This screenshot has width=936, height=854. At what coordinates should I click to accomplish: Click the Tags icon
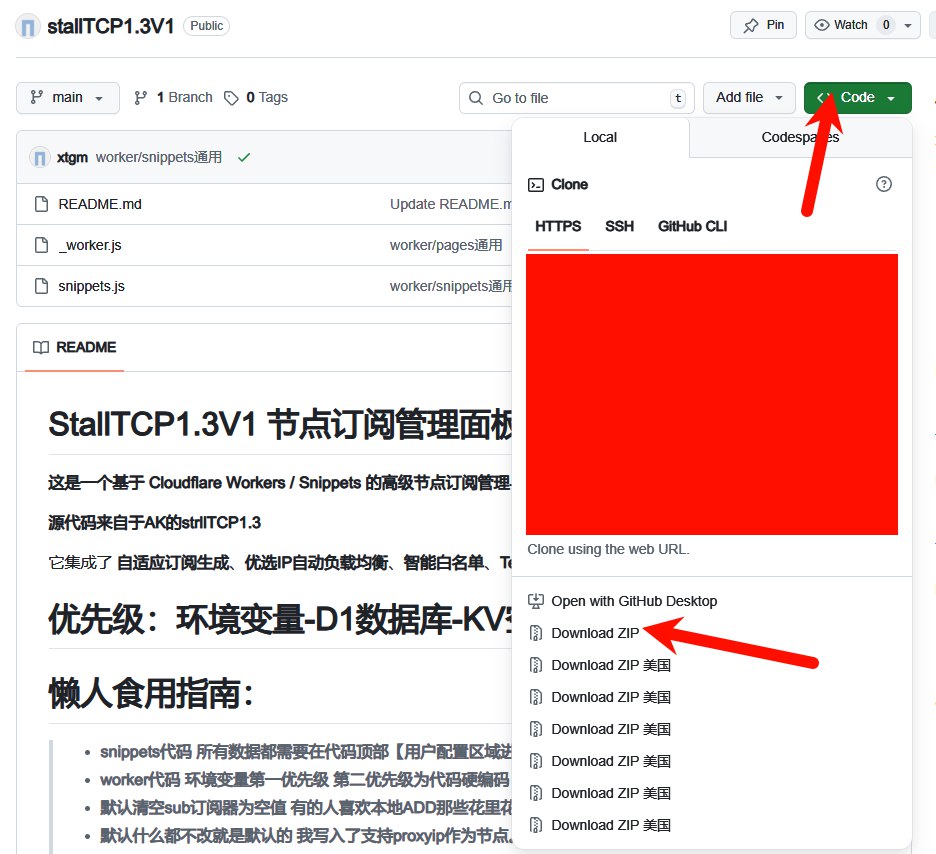(x=231, y=98)
